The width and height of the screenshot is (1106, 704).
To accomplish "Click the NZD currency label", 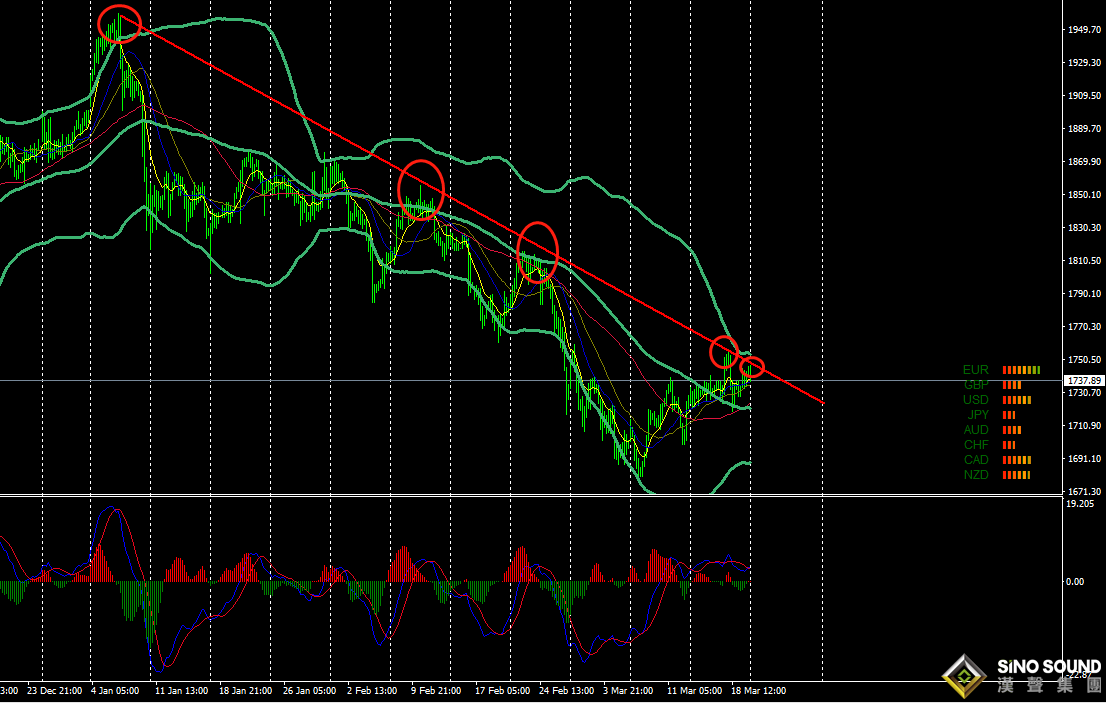I will coord(975,475).
